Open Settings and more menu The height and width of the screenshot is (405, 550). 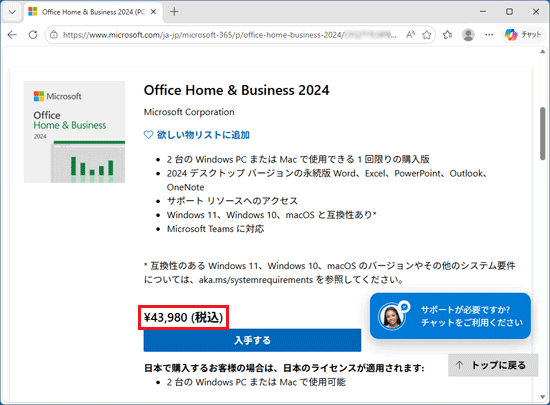coord(489,35)
